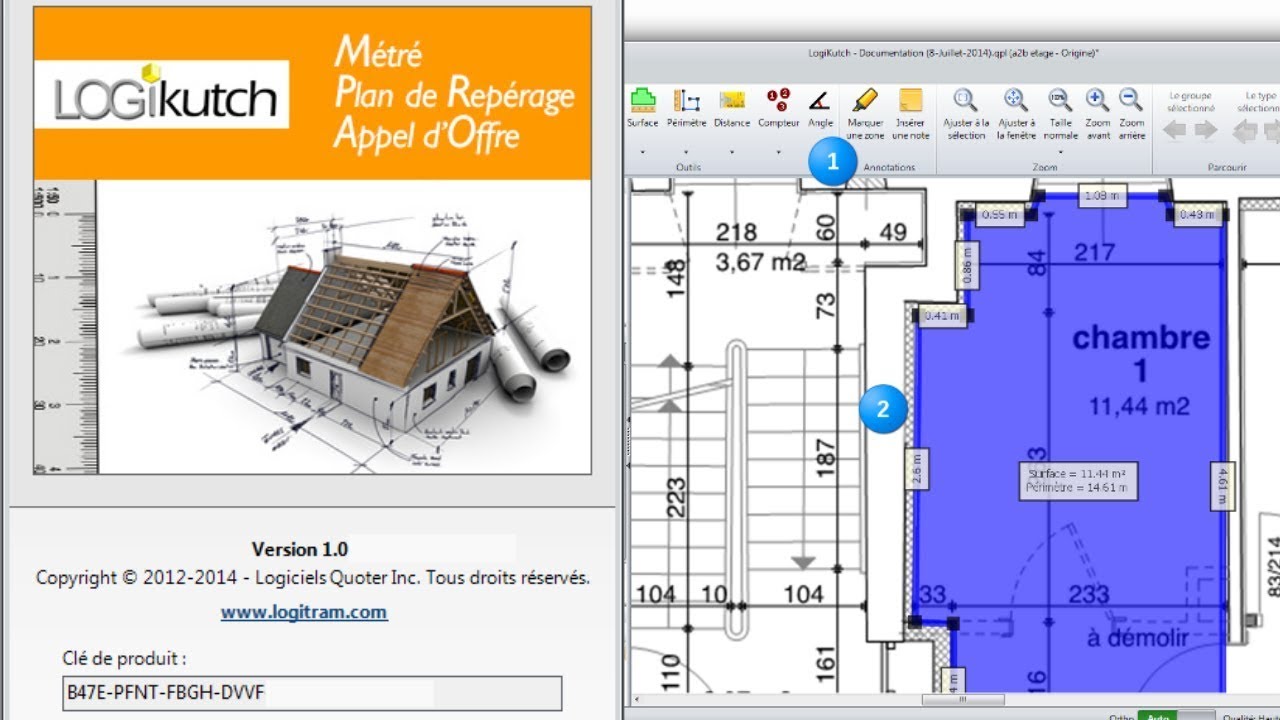Click the '0.41 m' segment label
Viewport: 1280px width, 720px height.
(942, 316)
